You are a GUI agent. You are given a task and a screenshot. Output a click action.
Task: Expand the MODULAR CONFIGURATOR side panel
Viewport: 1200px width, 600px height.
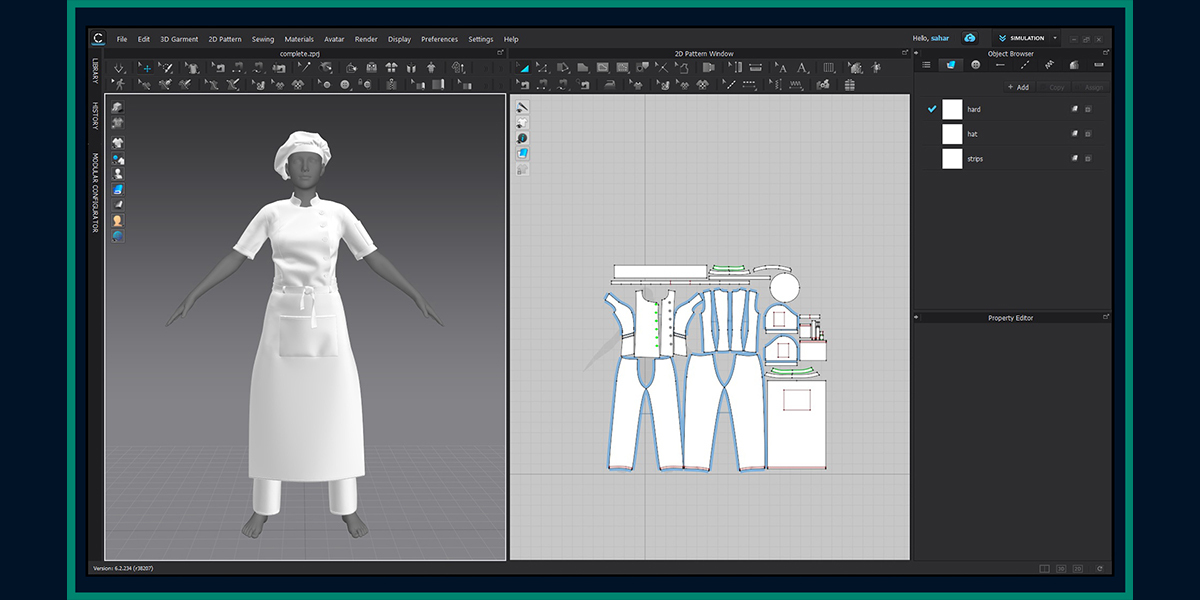[x=96, y=193]
